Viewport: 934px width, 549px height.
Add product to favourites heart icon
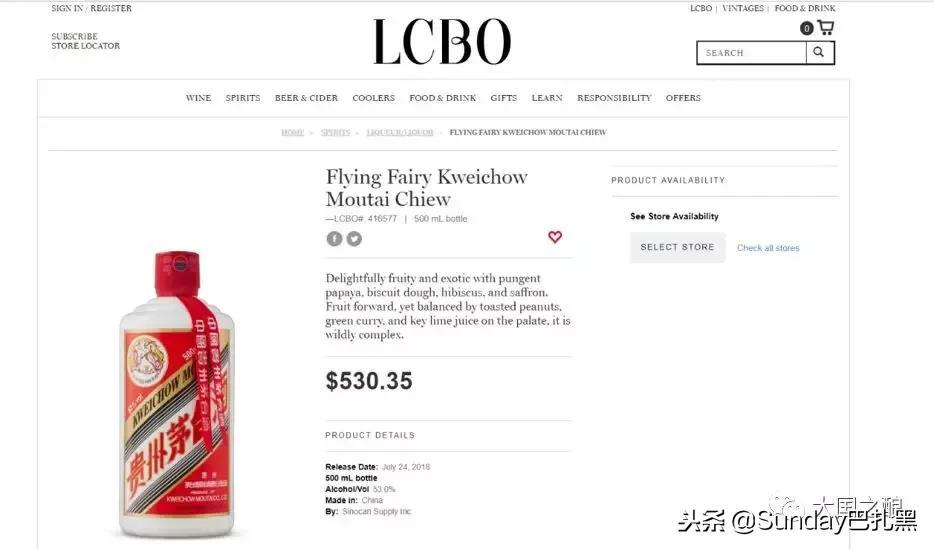555,237
